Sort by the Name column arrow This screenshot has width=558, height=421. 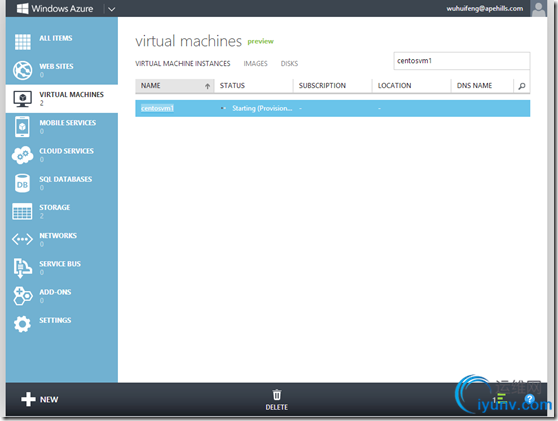click(x=207, y=86)
